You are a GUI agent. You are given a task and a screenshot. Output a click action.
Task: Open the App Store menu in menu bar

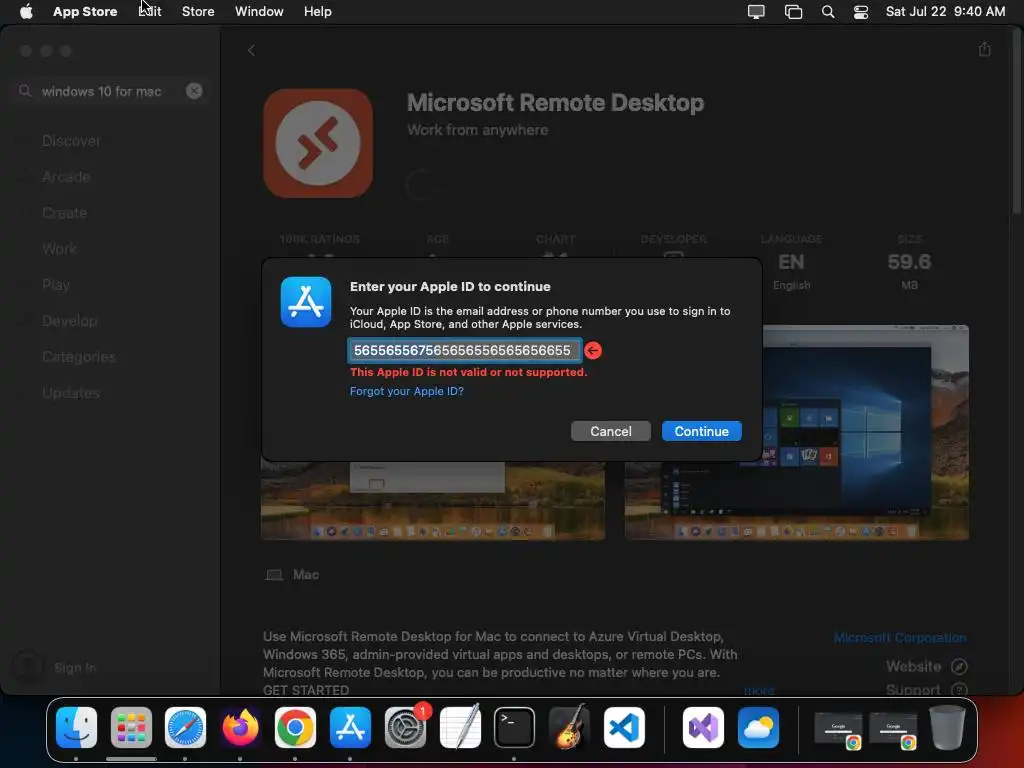coord(85,11)
